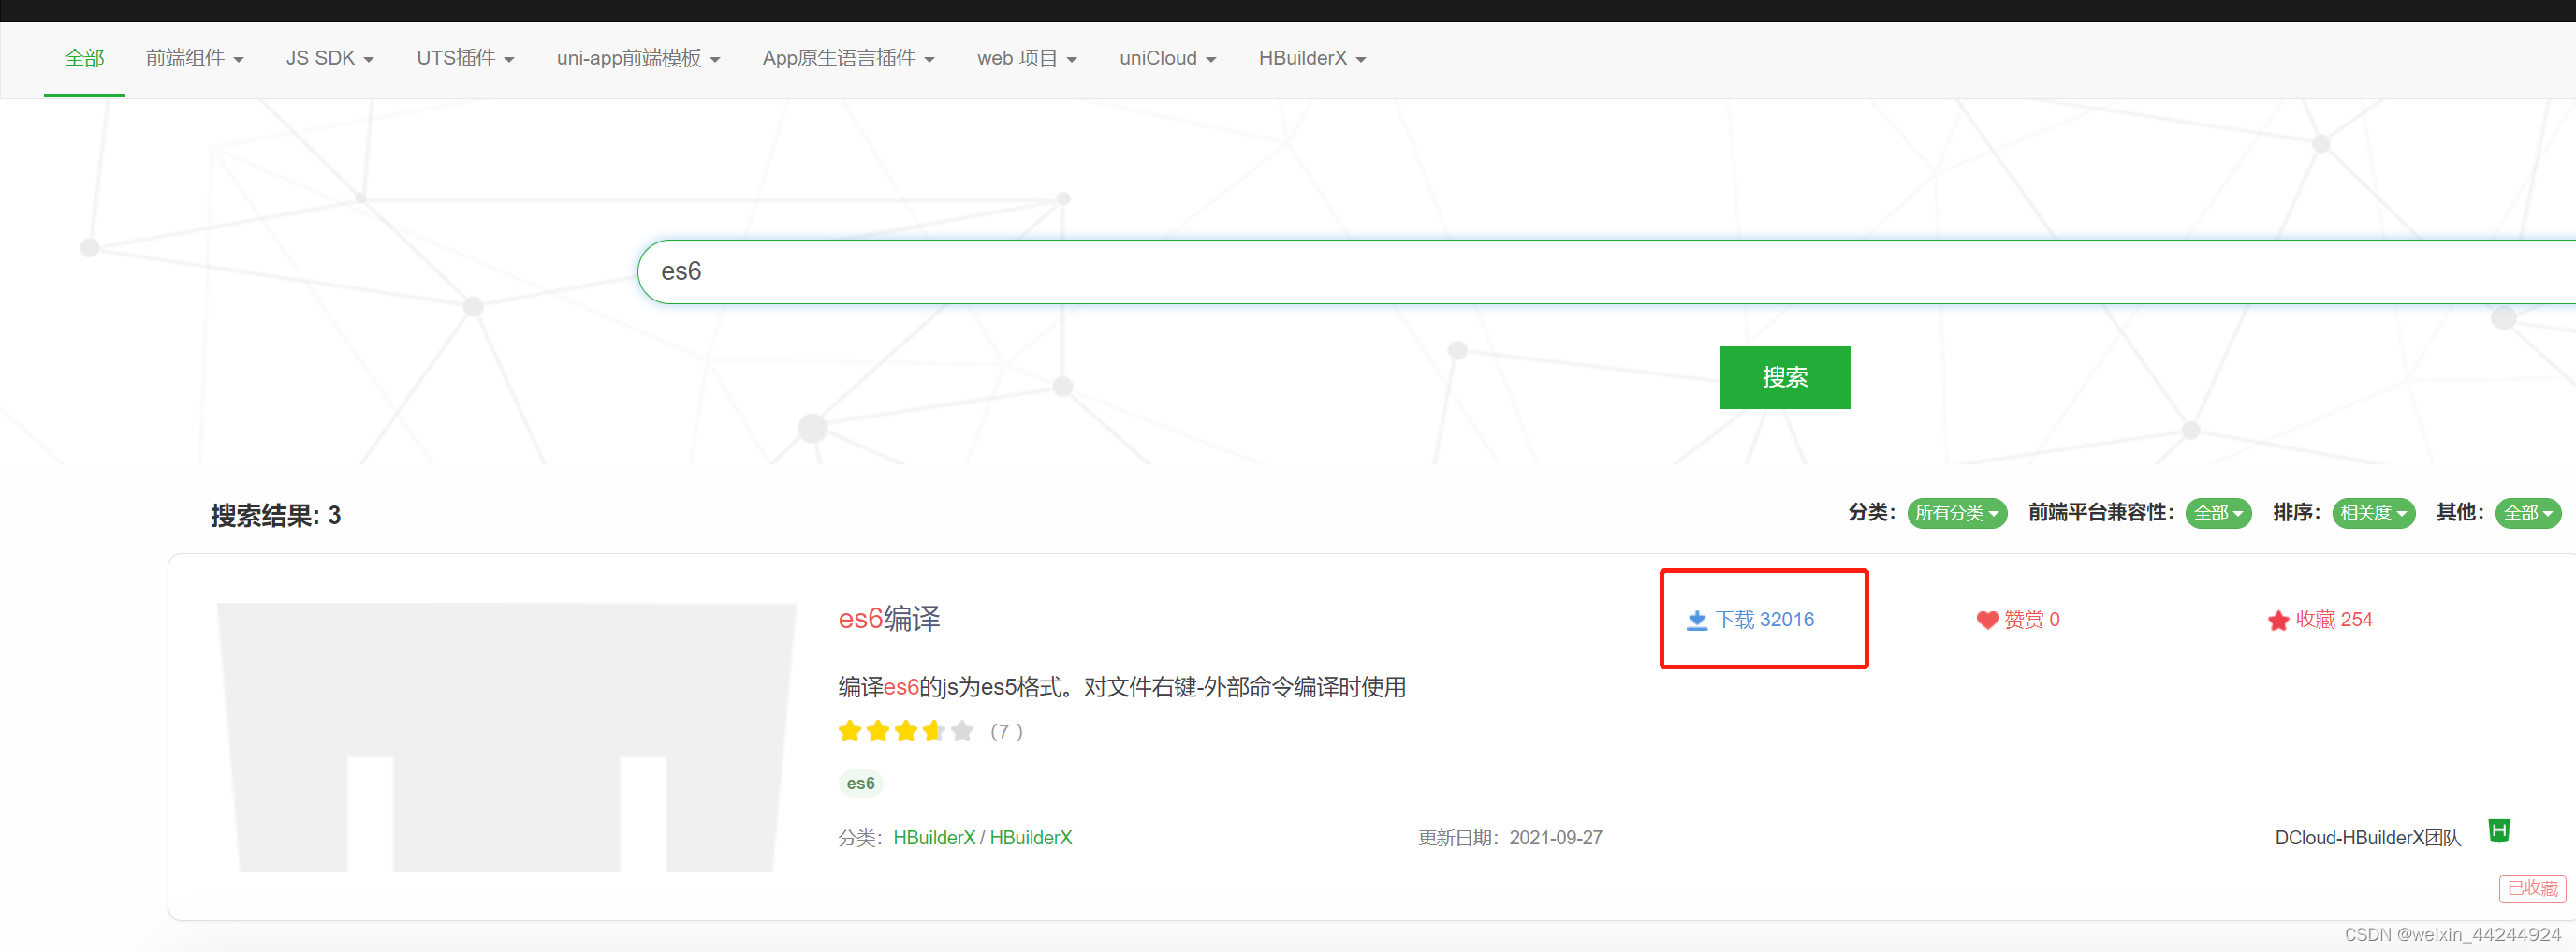2576x952 pixels.
Task: Open the JS SDK dropdown menu
Action: click(330, 58)
